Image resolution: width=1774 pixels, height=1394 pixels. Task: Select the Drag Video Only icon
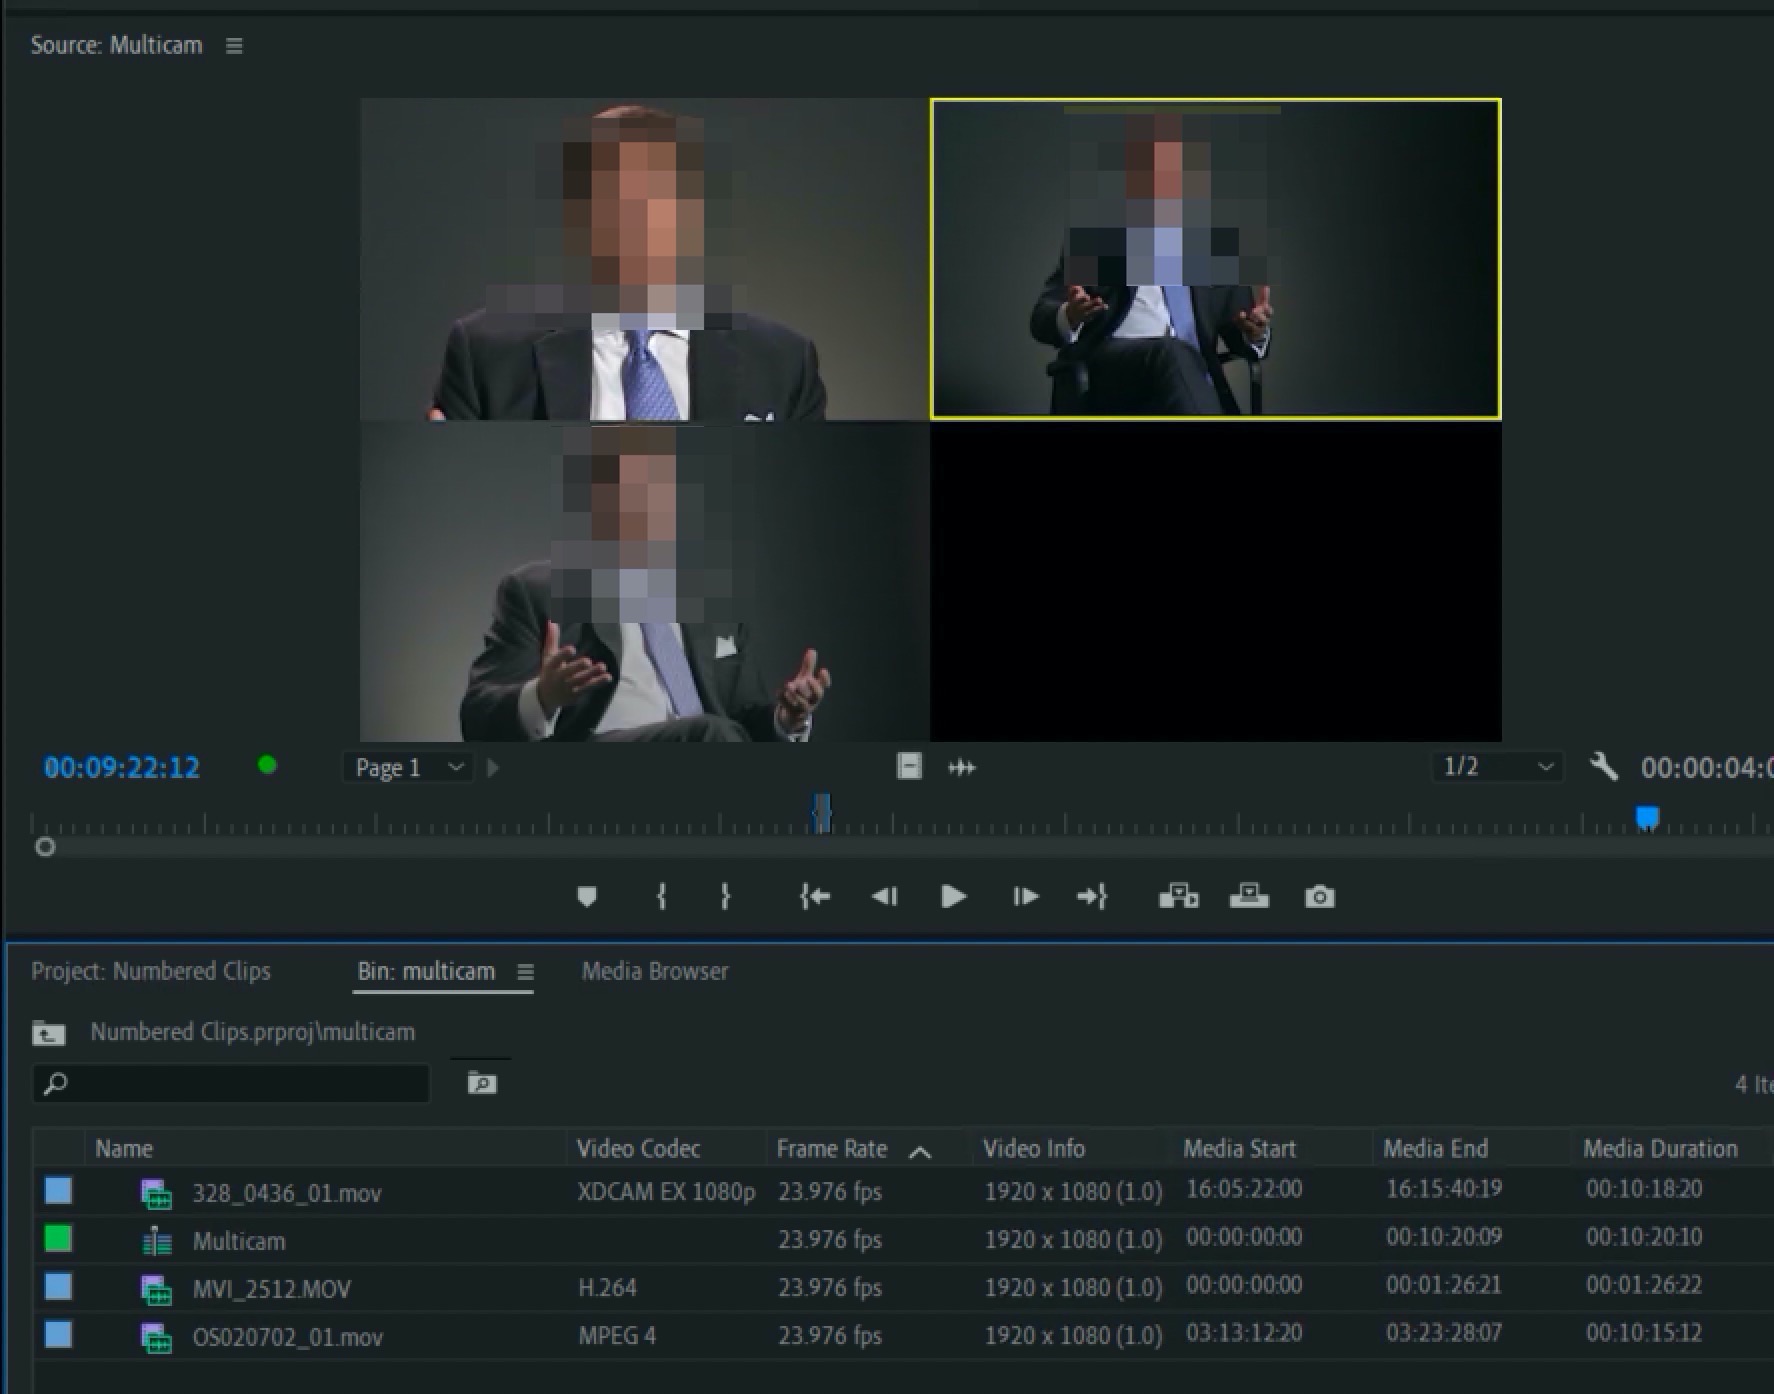[x=909, y=767]
